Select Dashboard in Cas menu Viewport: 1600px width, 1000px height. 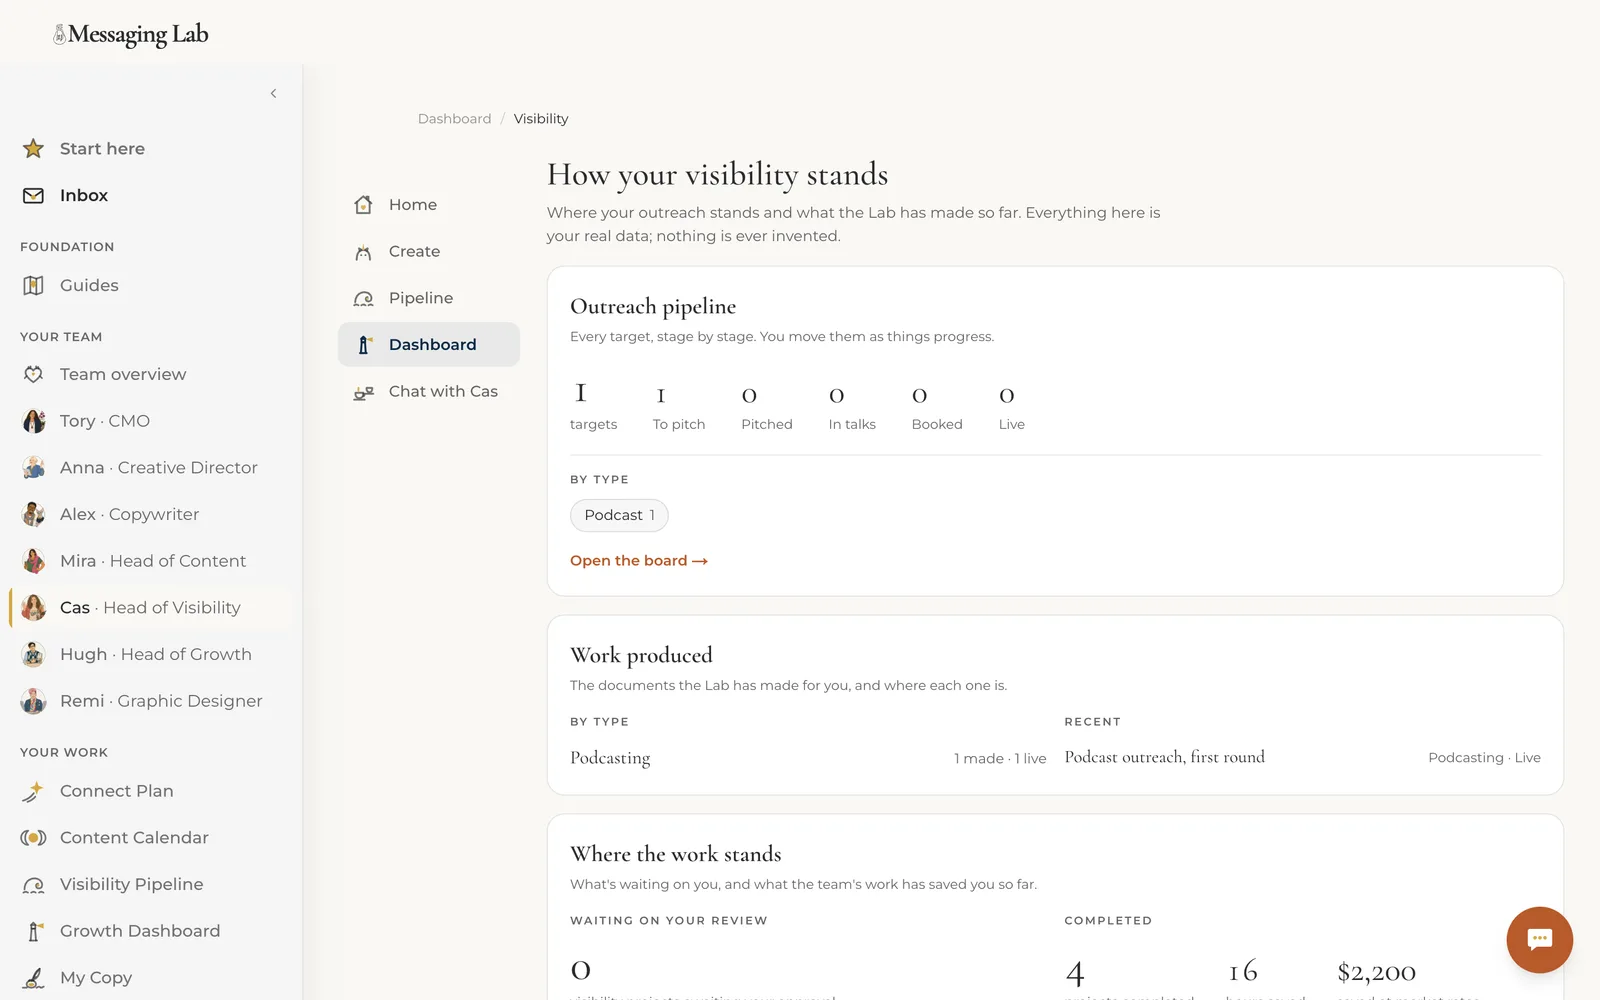tap(428, 345)
